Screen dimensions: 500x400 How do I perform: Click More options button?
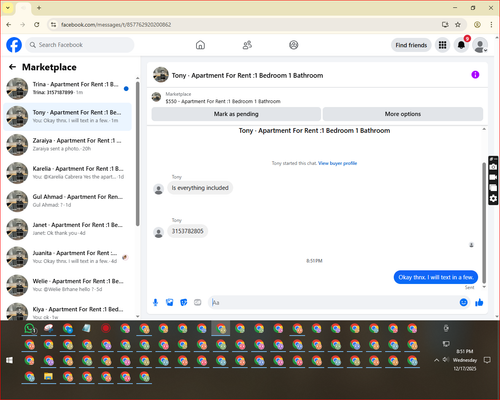pyautogui.click(x=403, y=114)
